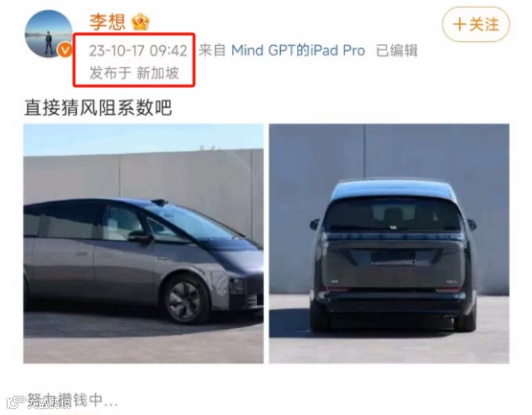Open 李想's round profile avatar
Viewport: 532px width, 415px height.
click(x=49, y=34)
